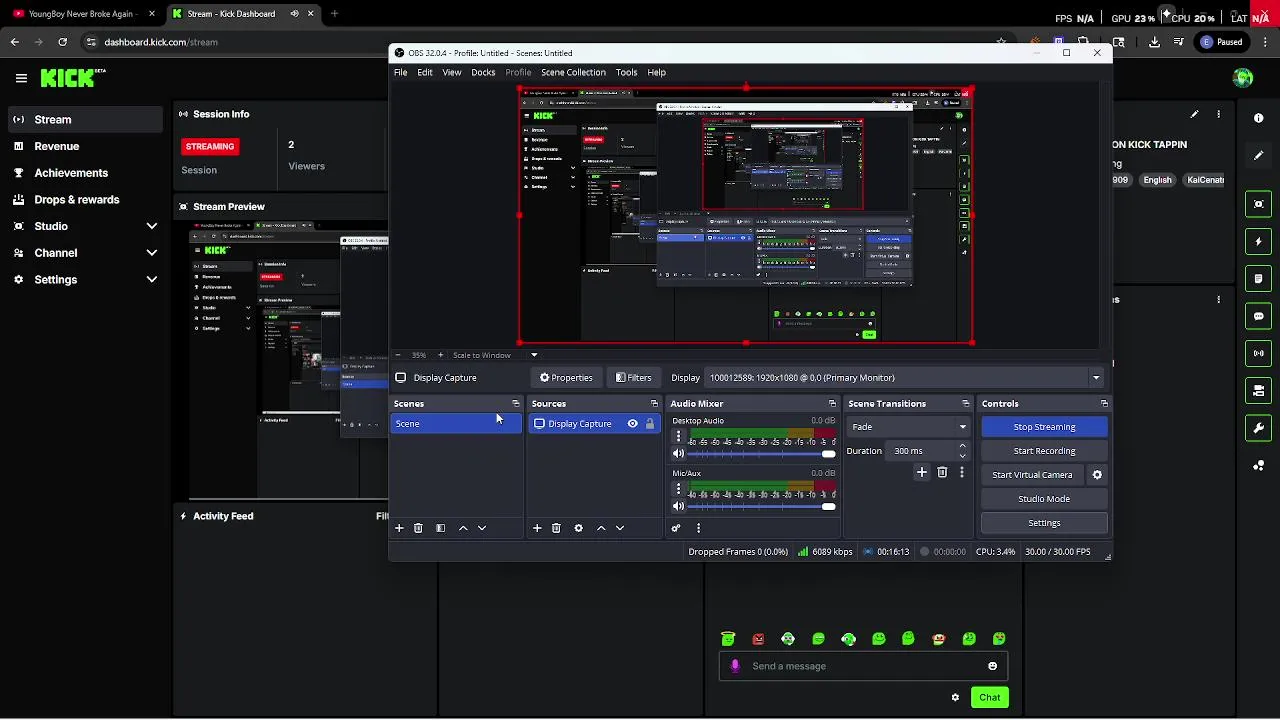
Task: Open chat settings gear next to Chat button
Action: (955, 698)
